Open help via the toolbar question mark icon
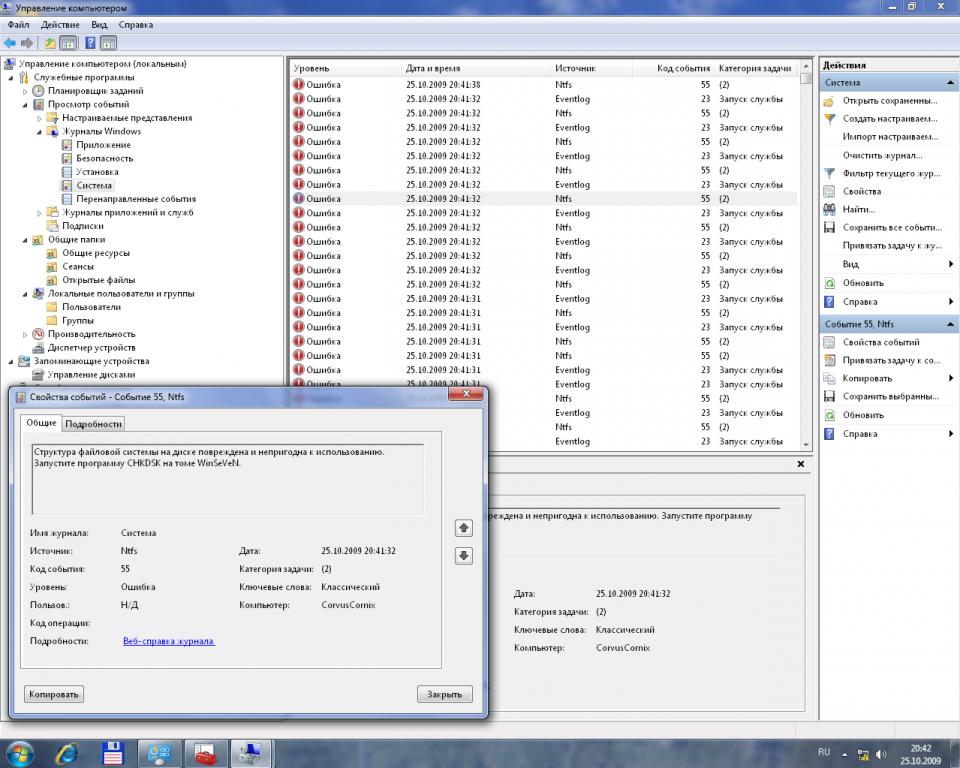Image resolution: width=960 pixels, height=768 pixels. 90,43
